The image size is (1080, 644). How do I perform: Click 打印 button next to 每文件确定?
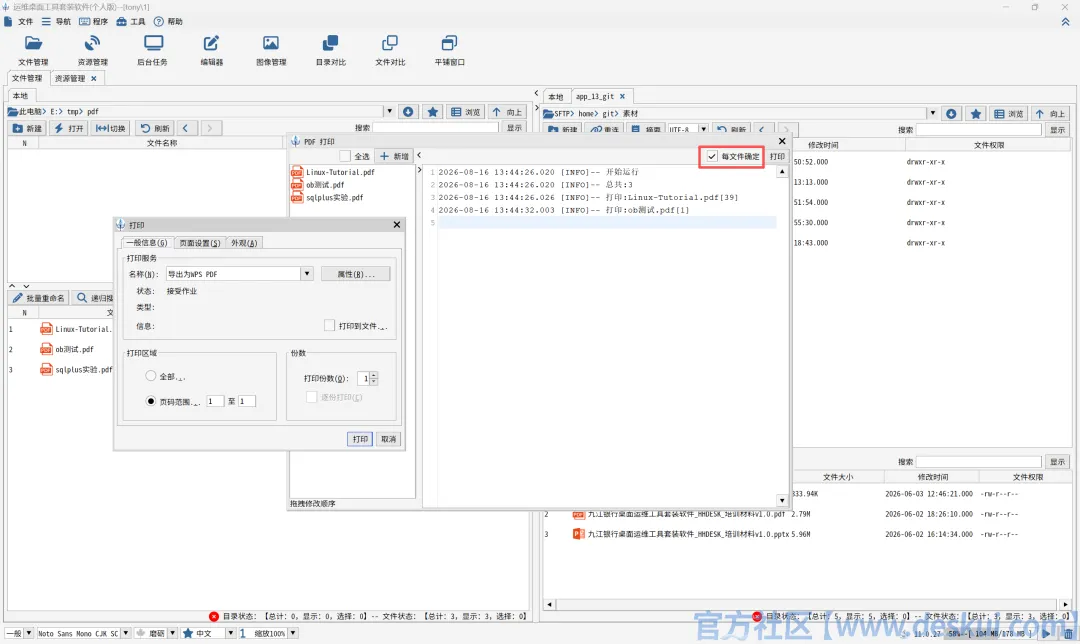pos(777,156)
